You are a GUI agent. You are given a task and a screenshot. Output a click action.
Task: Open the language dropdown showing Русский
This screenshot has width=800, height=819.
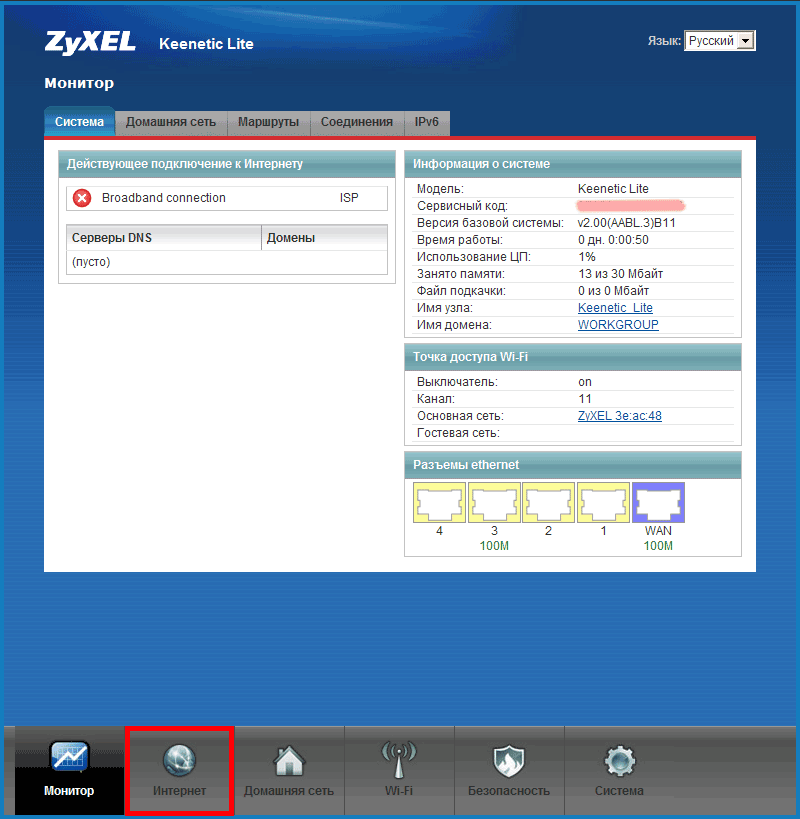(720, 41)
